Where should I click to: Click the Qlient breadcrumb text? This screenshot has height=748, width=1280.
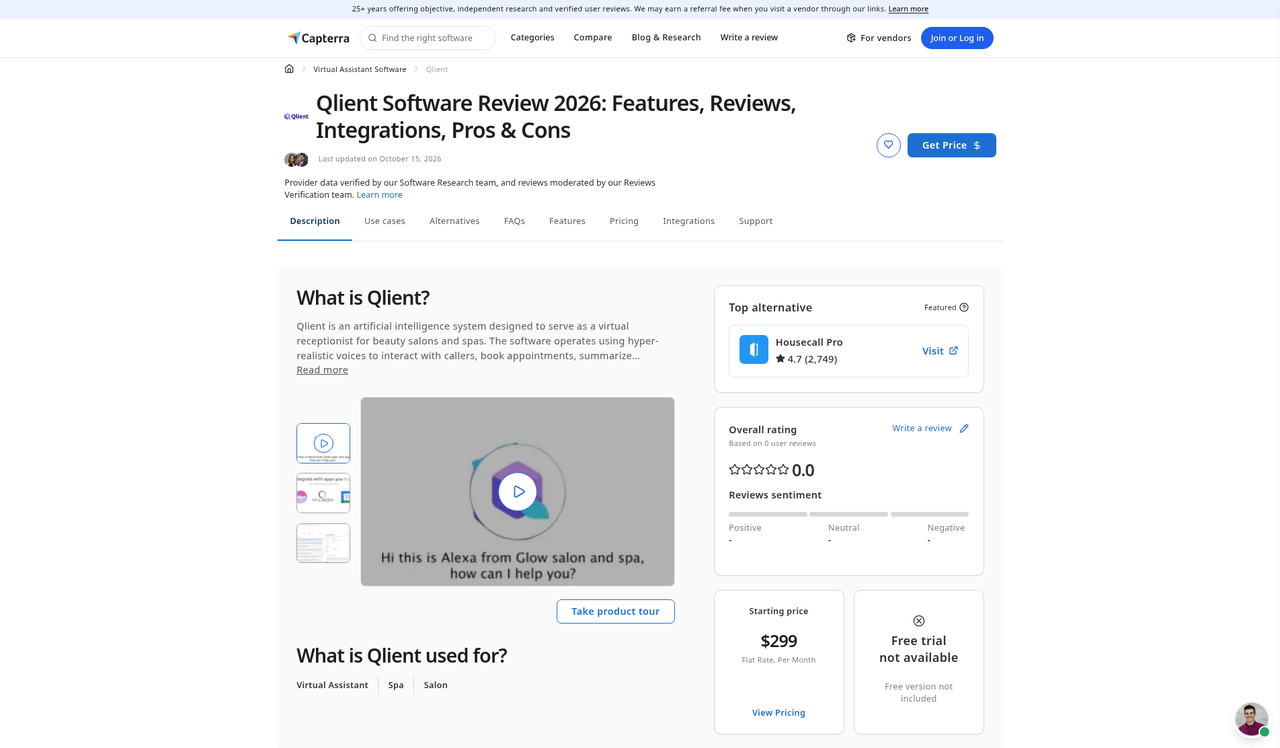point(437,69)
